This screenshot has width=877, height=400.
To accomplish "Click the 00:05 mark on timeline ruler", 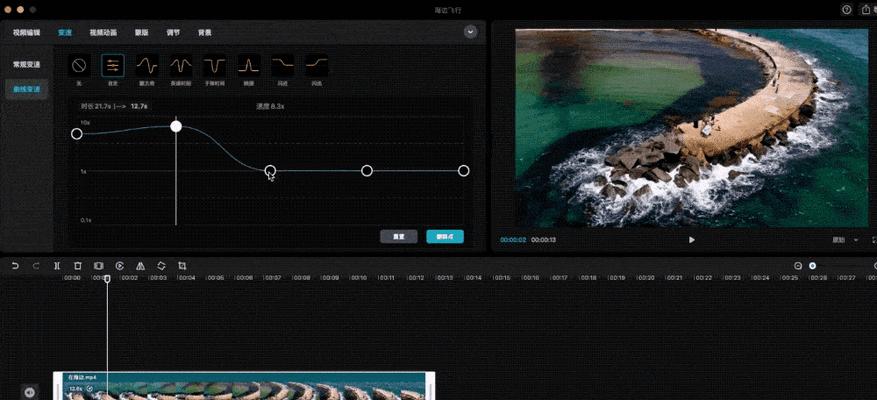I will tap(215, 277).
